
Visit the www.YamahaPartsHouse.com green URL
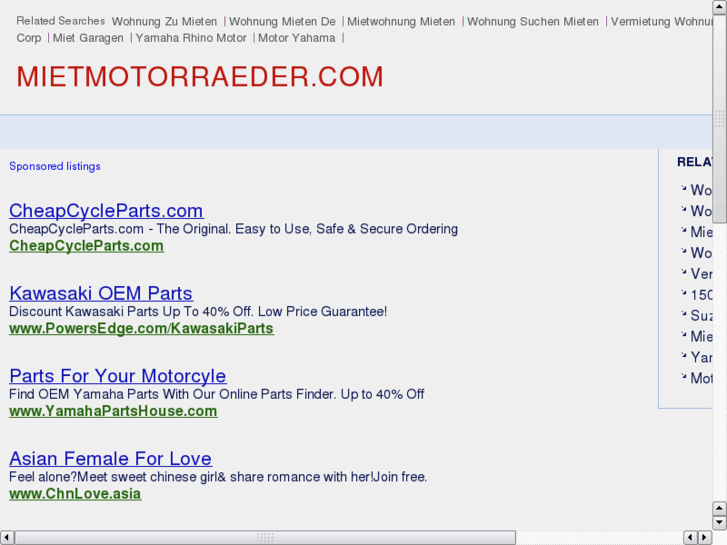[113, 411]
